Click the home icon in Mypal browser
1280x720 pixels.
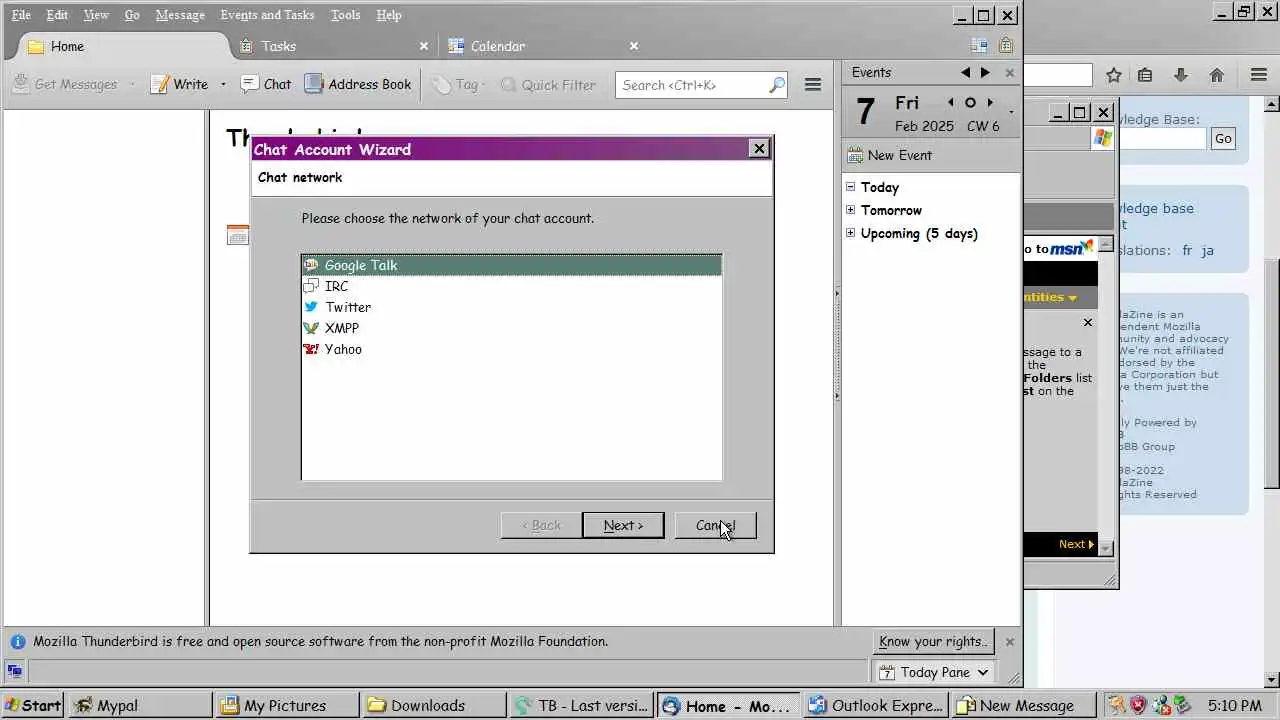click(1217, 75)
